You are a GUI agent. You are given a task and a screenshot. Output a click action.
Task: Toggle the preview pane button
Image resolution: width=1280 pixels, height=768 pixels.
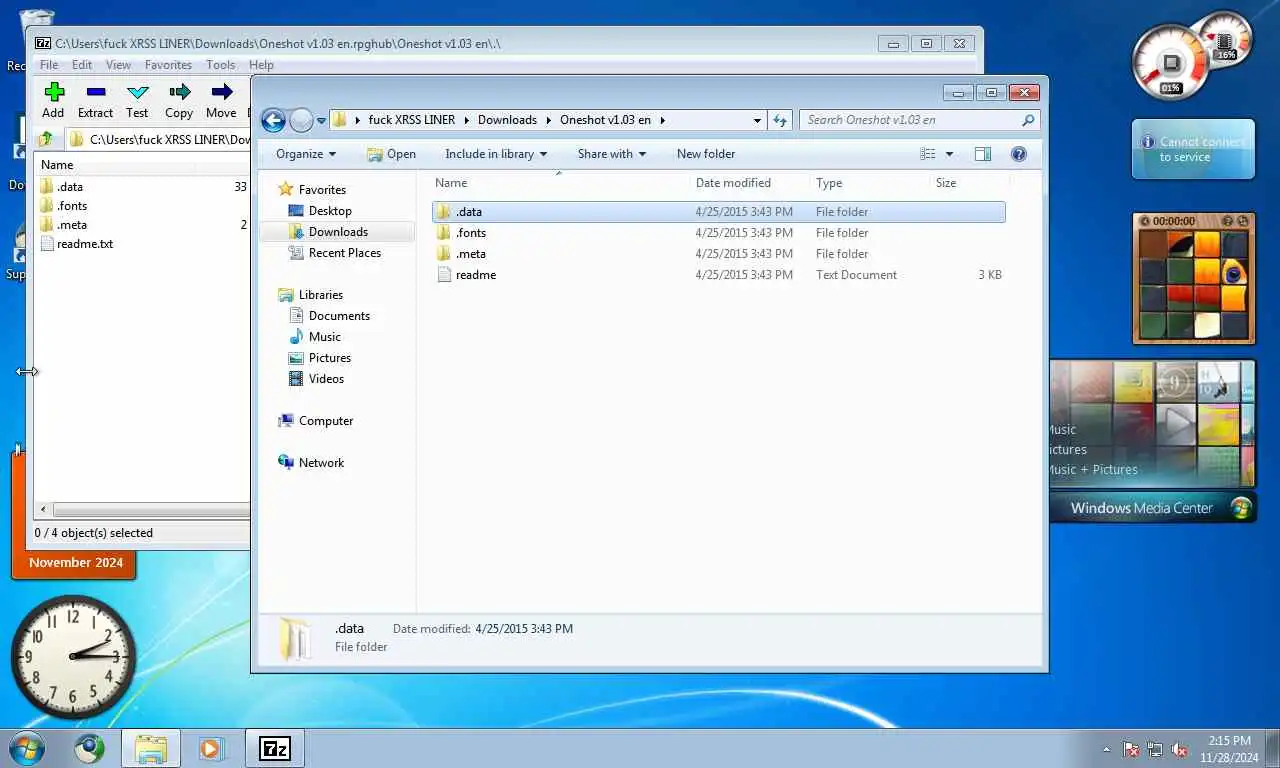coord(983,154)
